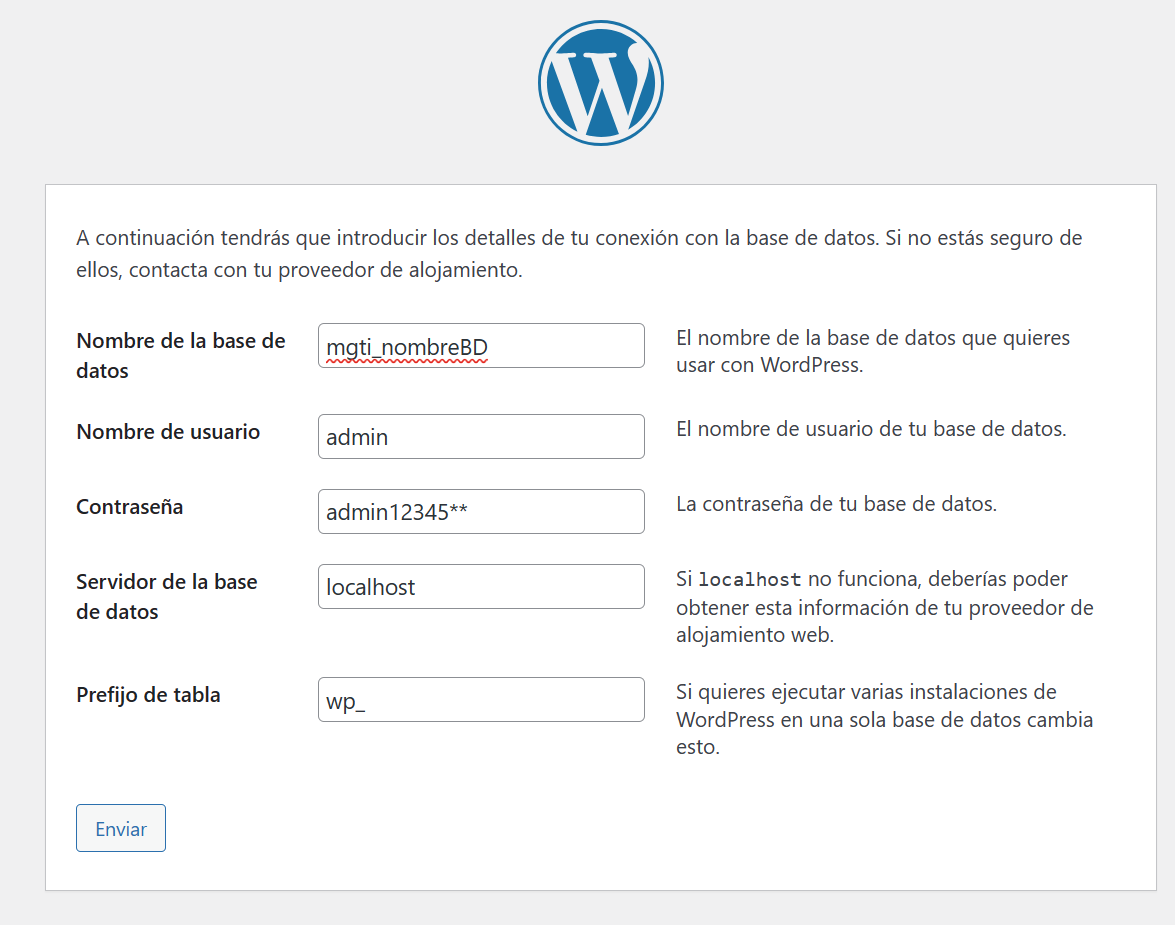
Task: Click the description 'El nombre de usuario de tu base de datos.'
Action: (871, 429)
